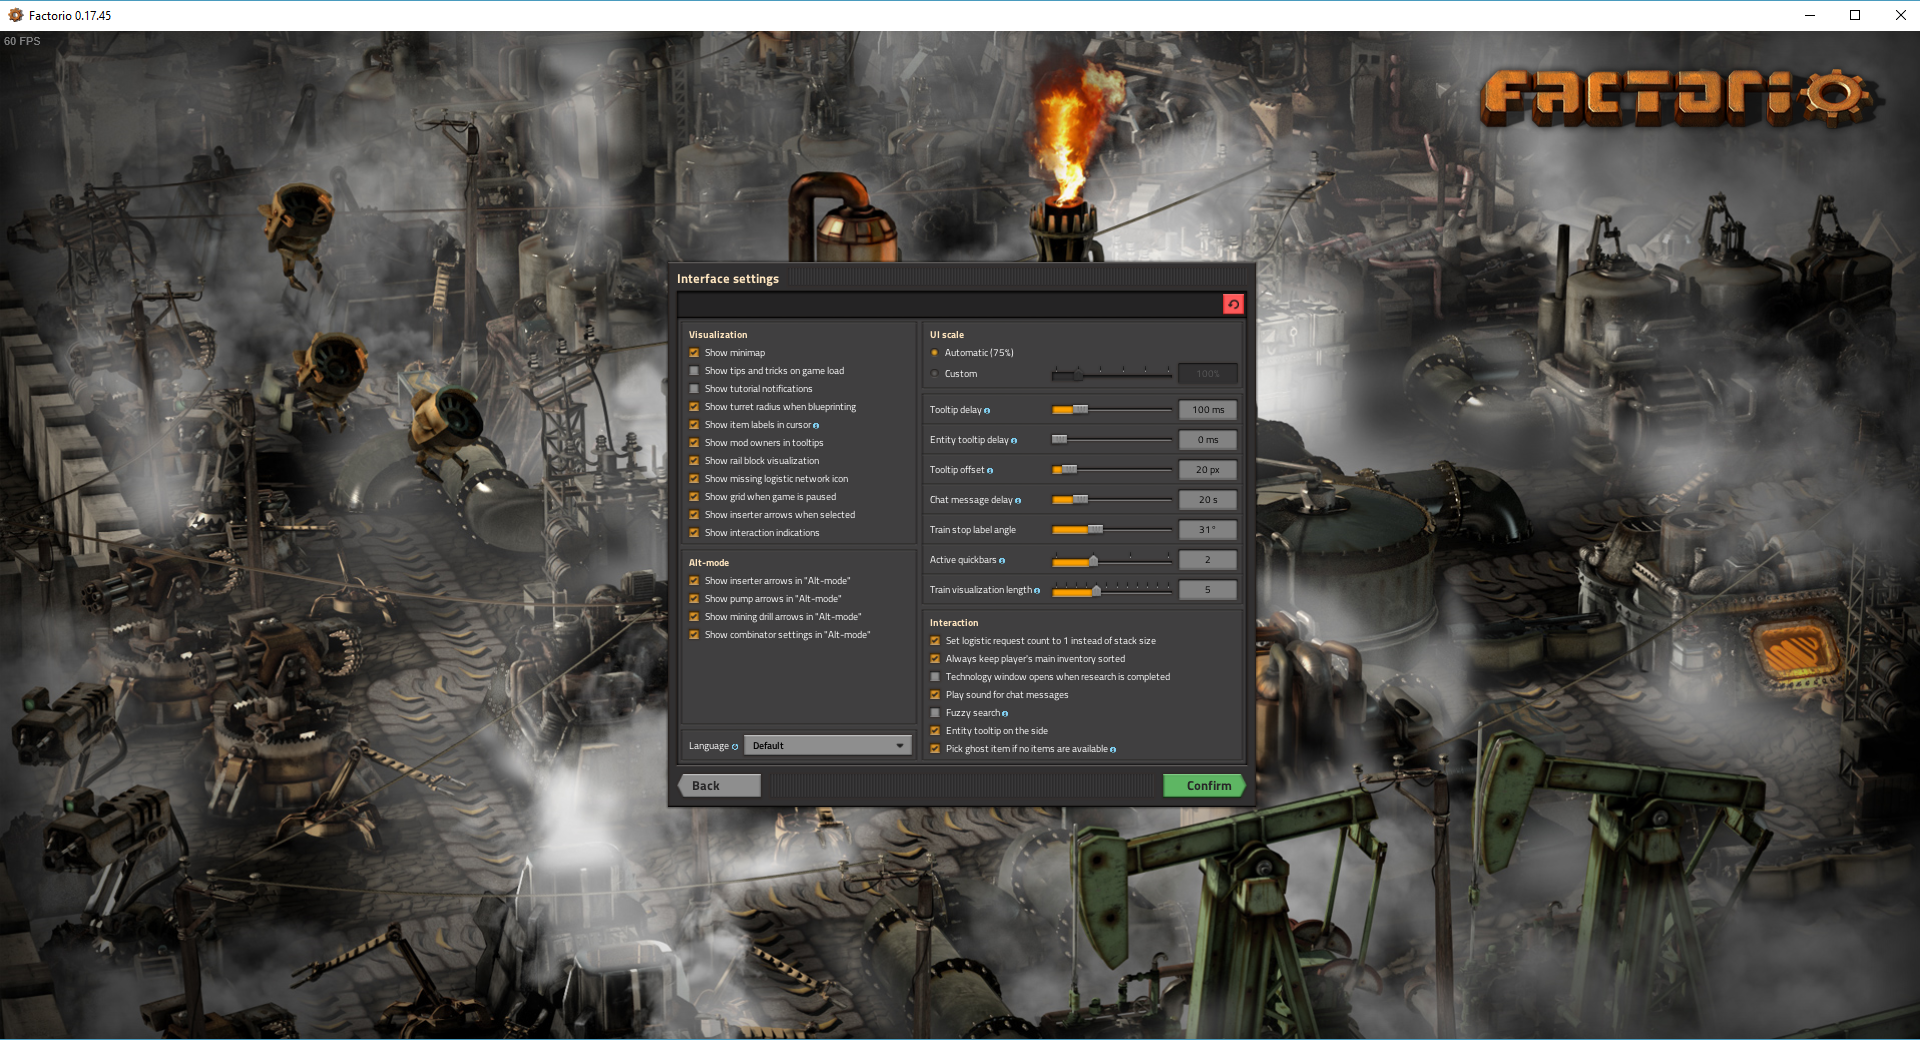Click info icon beside Pick ghost item option
Viewport: 1920px width, 1040px height.
point(1113,750)
